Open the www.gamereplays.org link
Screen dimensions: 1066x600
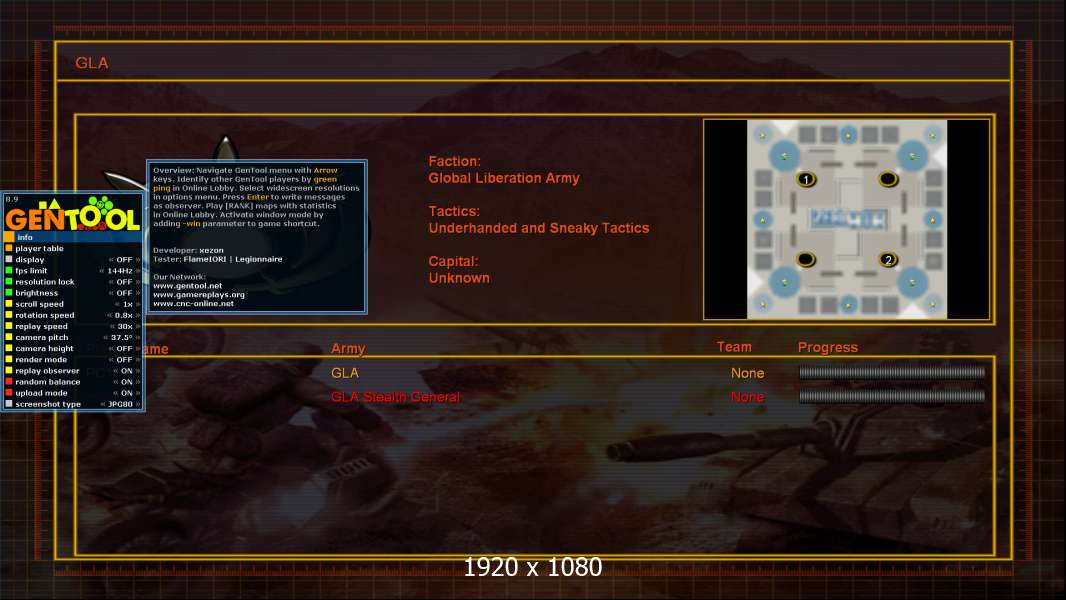(x=199, y=294)
